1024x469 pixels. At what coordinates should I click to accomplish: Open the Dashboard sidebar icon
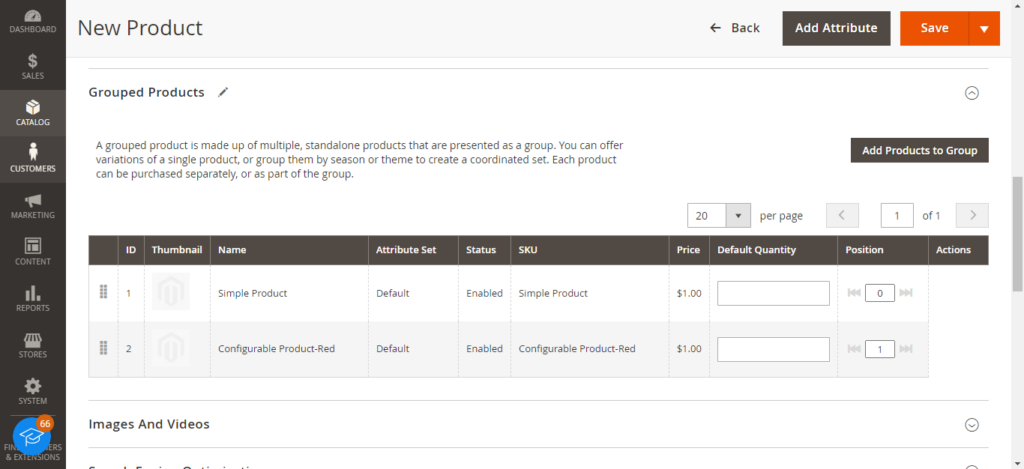click(x=33, y=22)
